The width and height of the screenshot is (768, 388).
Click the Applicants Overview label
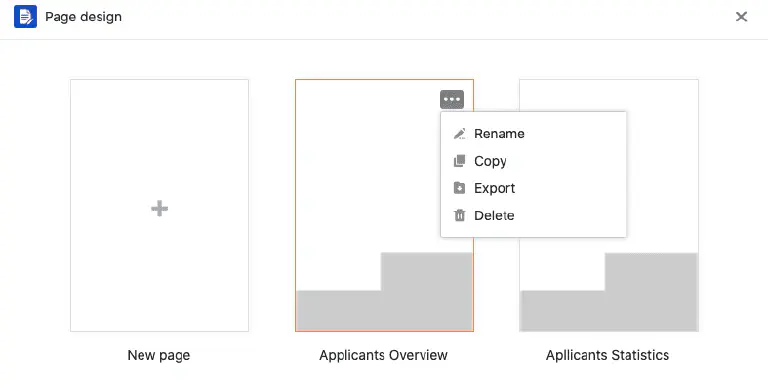(384, 355)
